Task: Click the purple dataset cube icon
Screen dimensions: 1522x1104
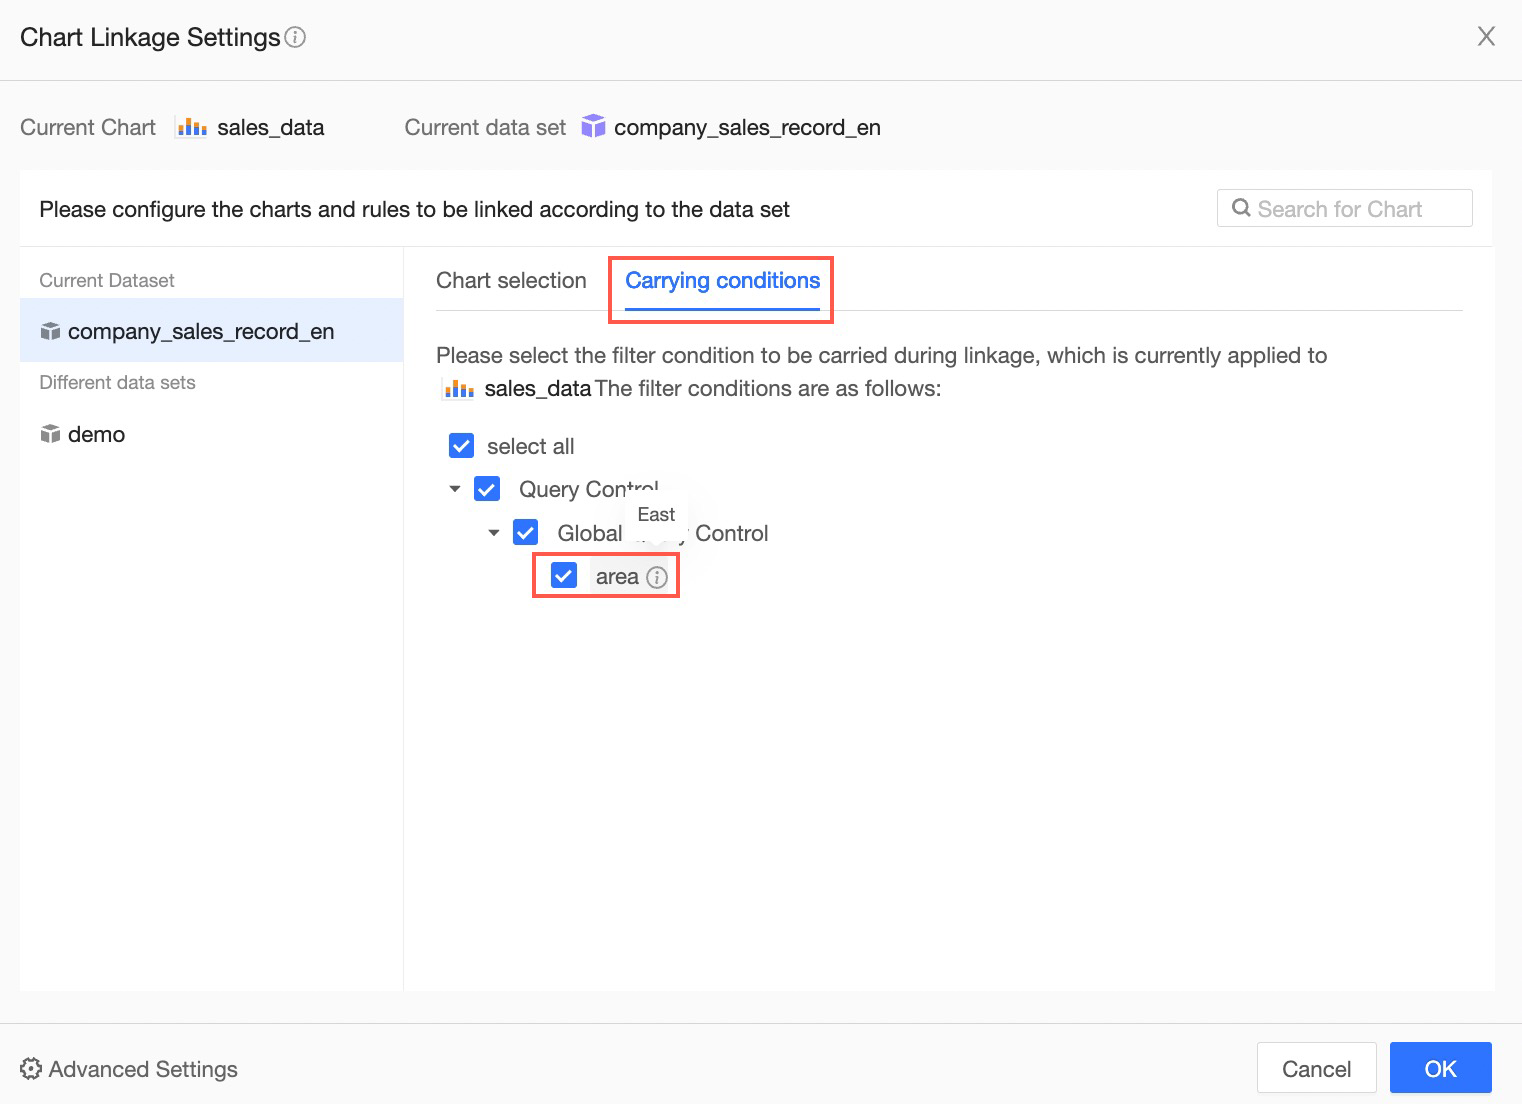Action: click(593, 127)
